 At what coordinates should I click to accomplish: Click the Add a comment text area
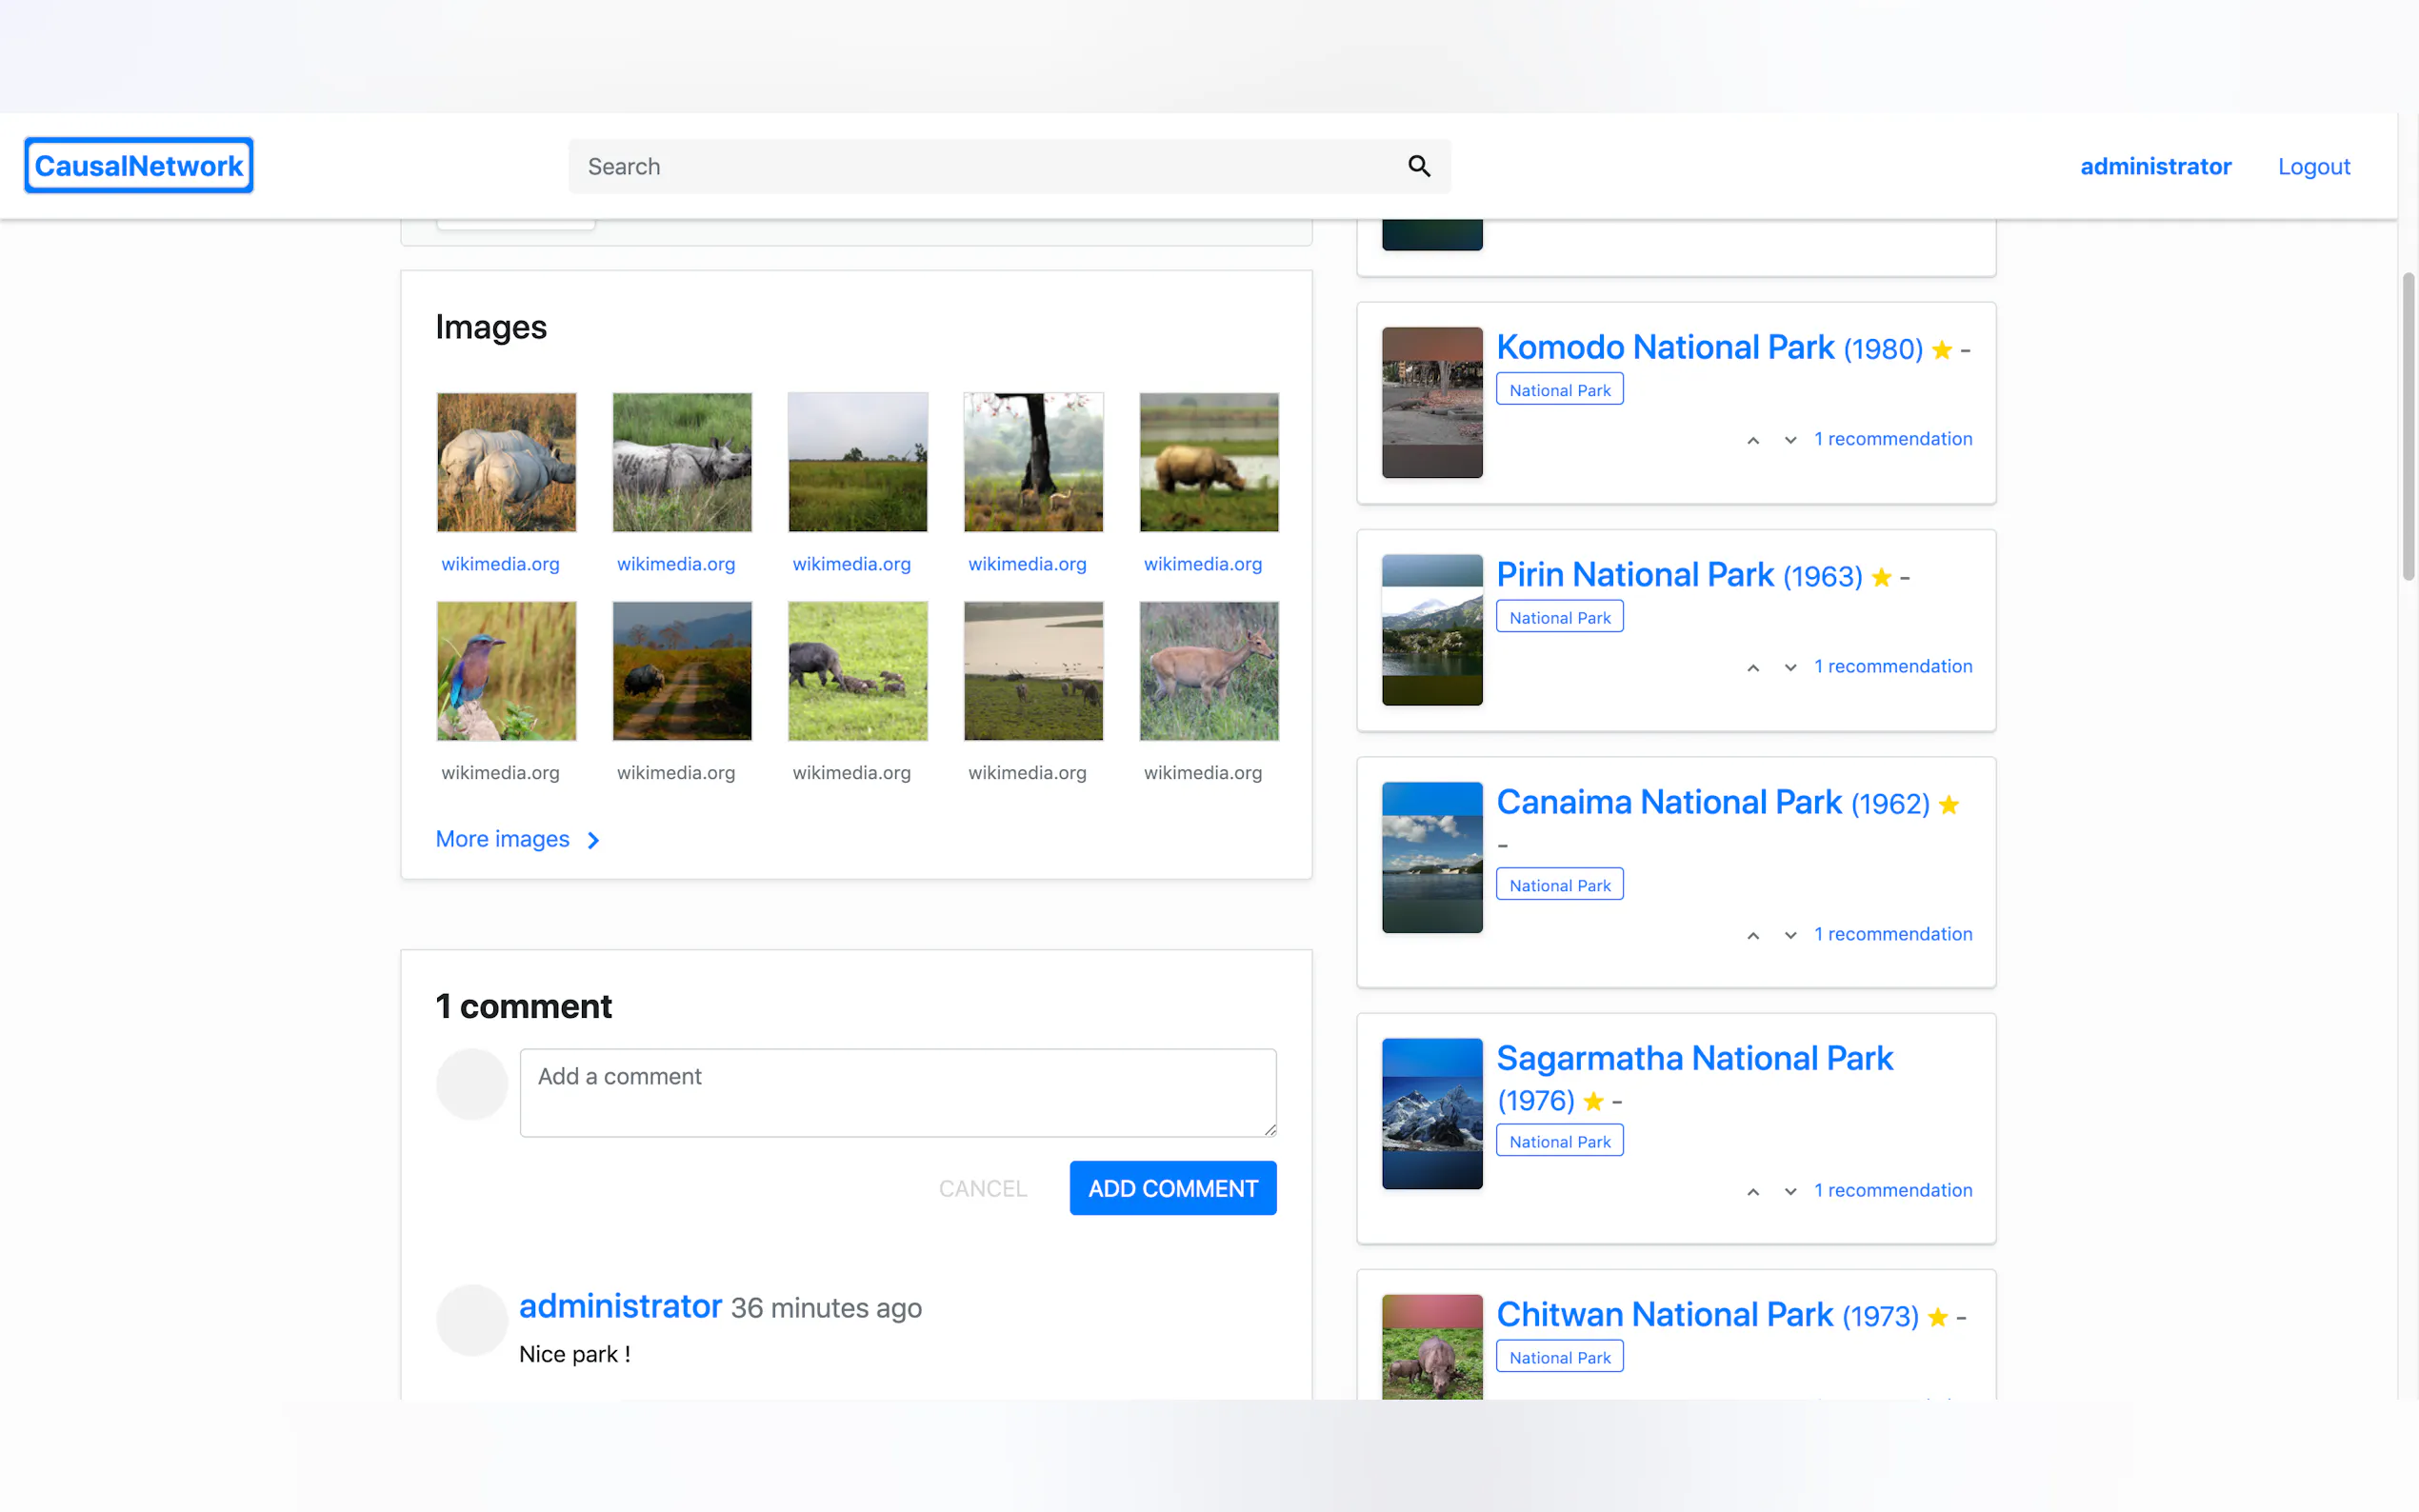pos(897,1092)
